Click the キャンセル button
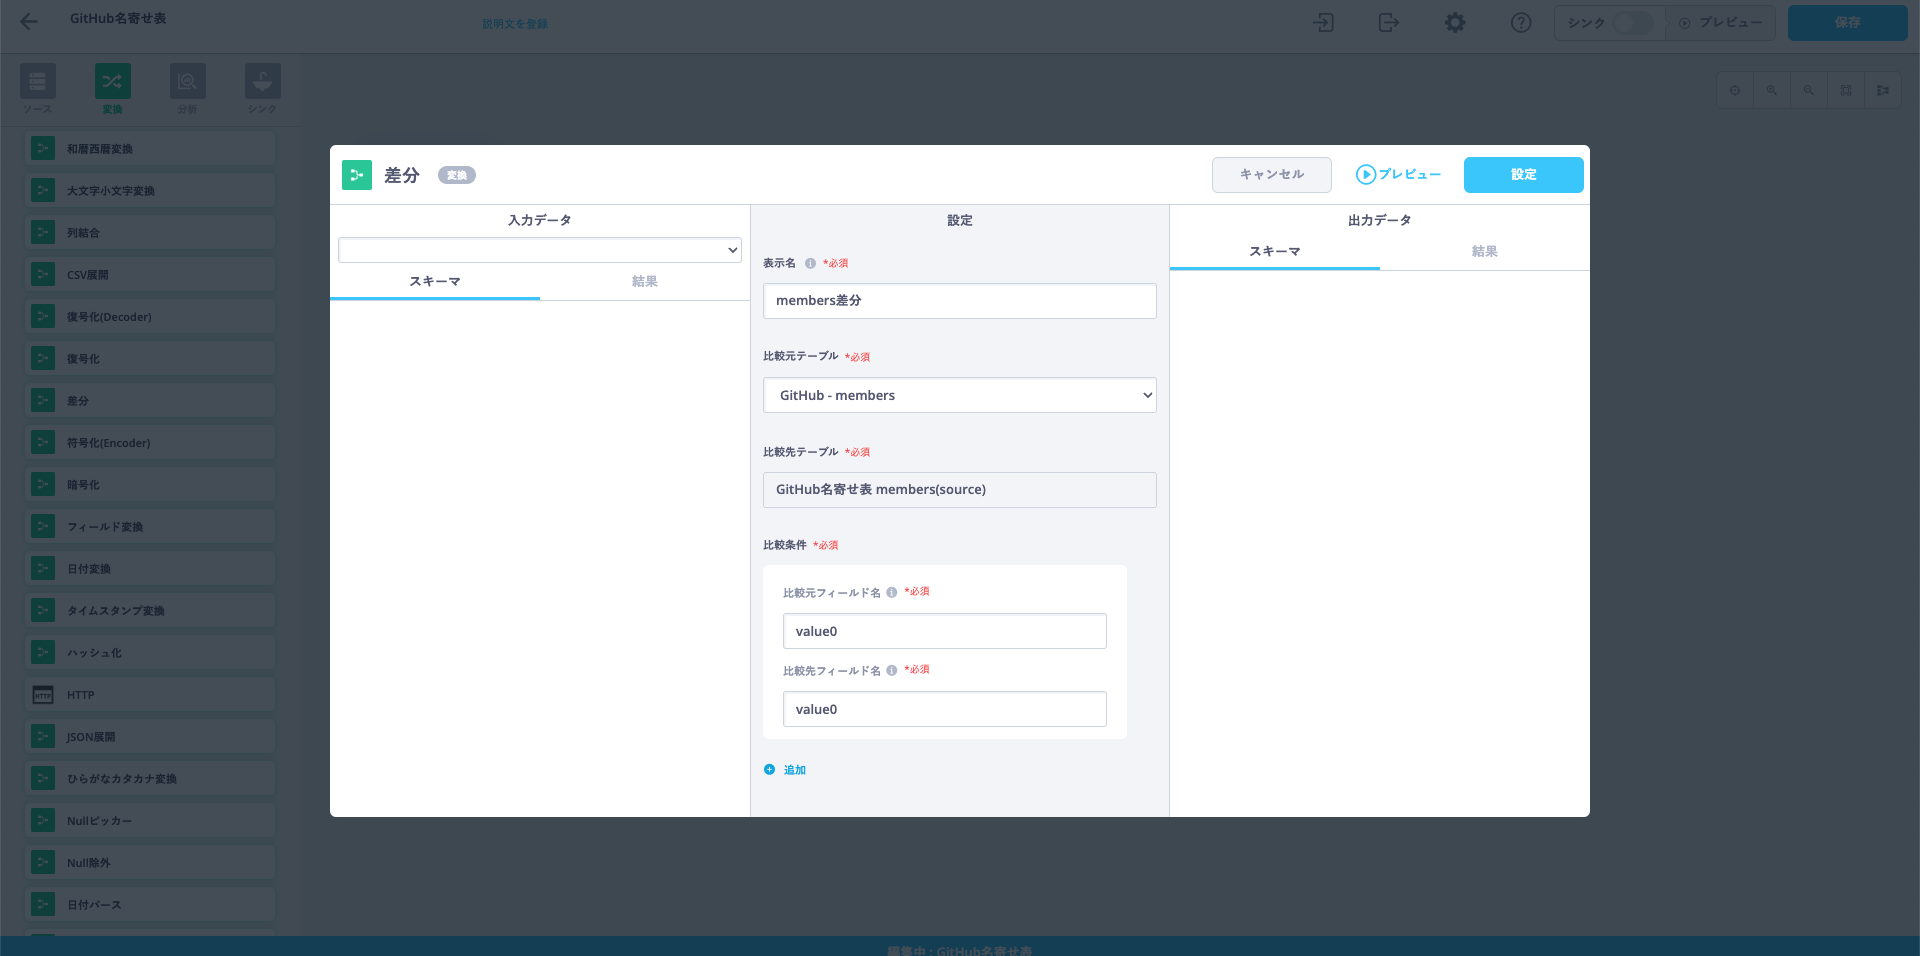1920x956 pixels. [1271, 175]
